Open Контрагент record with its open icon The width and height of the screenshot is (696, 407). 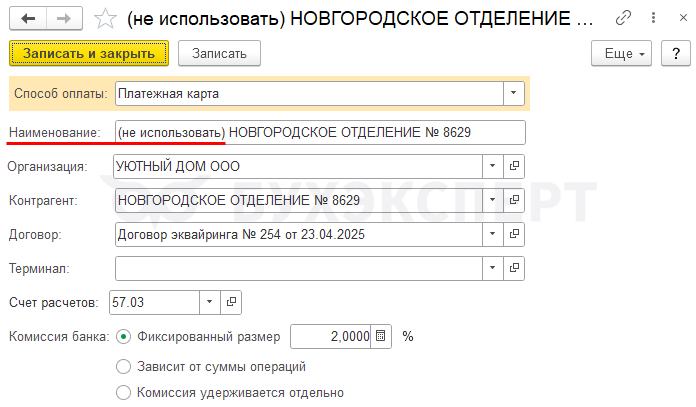(x=514, y=200)
